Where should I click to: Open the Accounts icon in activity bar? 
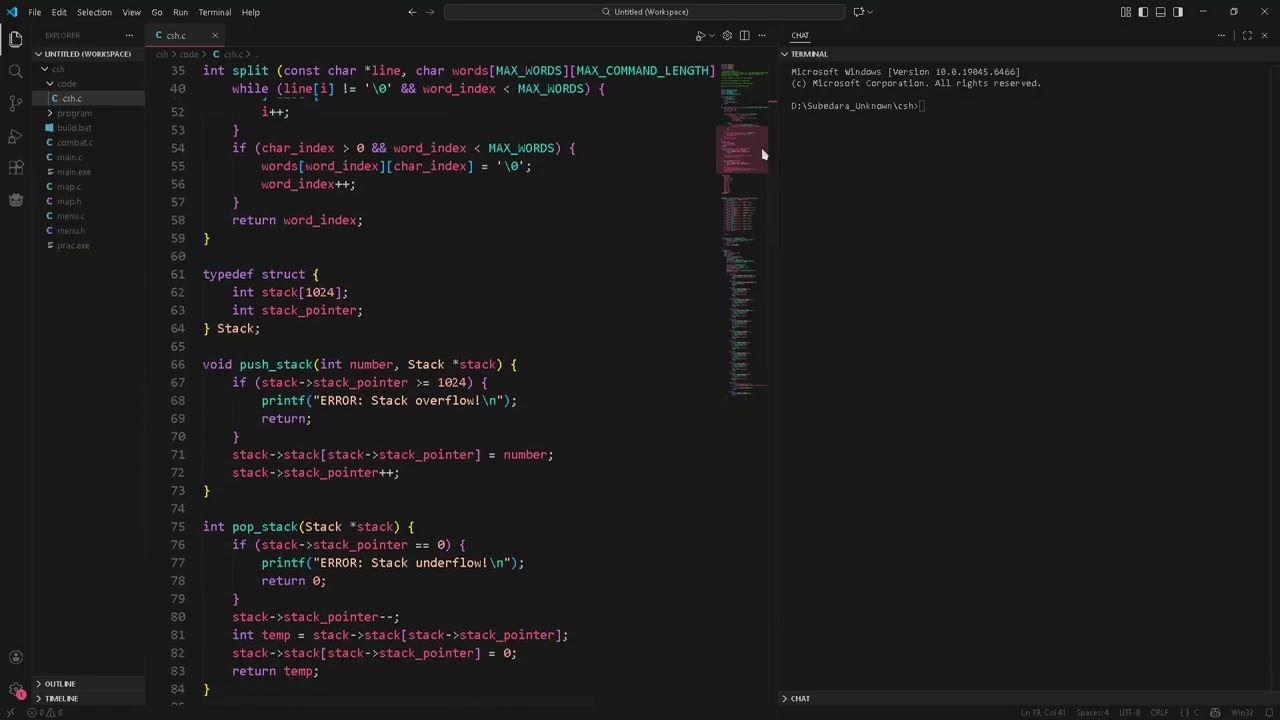pos(15,657)
